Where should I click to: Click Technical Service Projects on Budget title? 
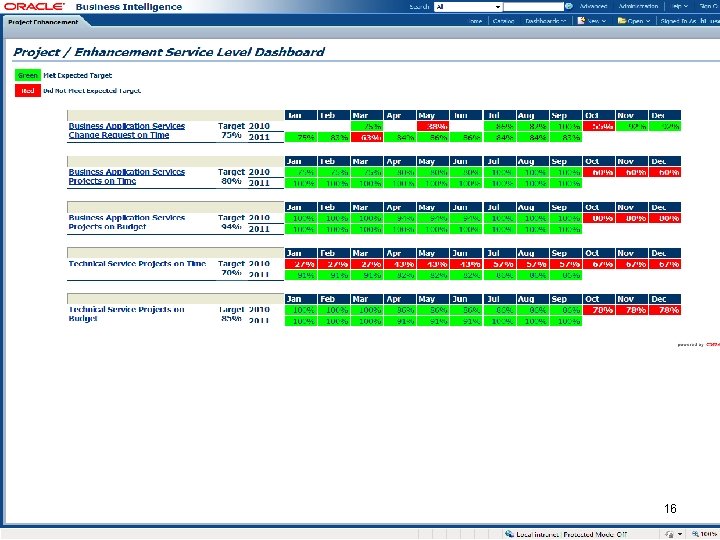pyautogui.click(x=126, y=314)
